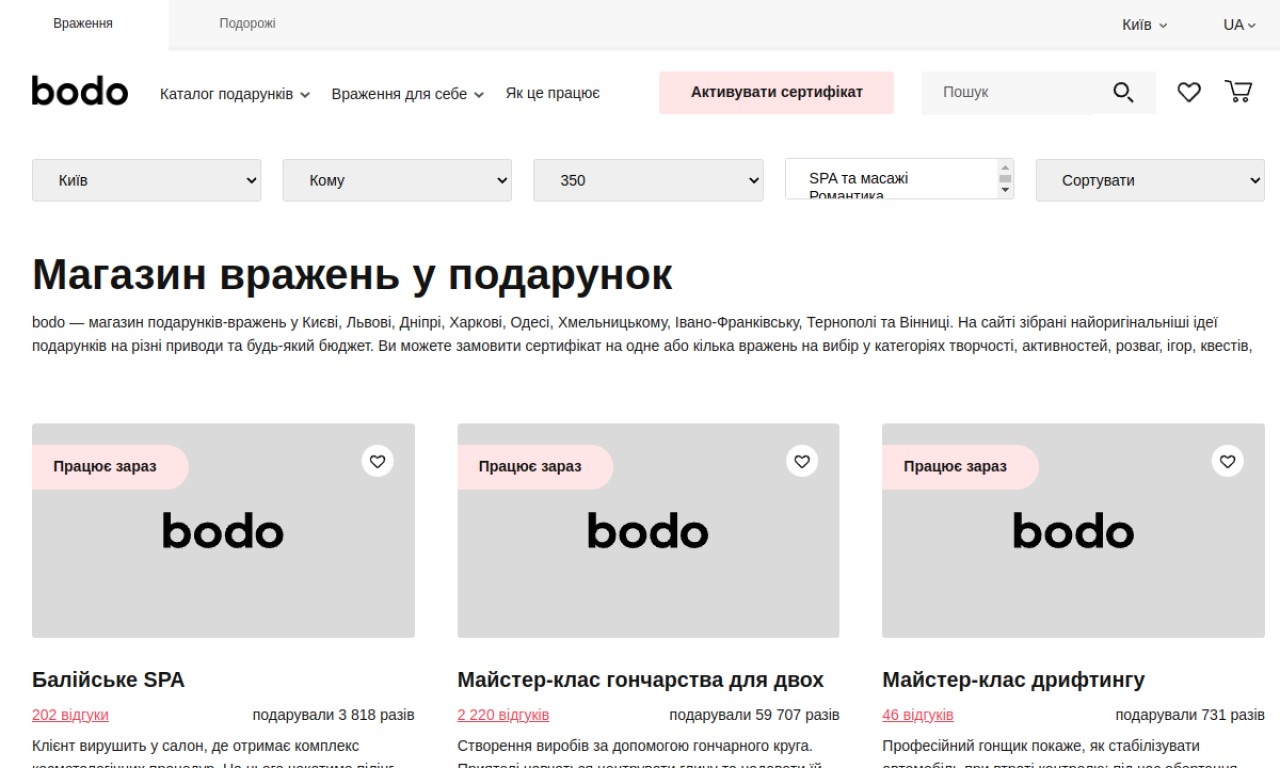
Task: Click the search magnifier icon
Action: [1123, 93]
